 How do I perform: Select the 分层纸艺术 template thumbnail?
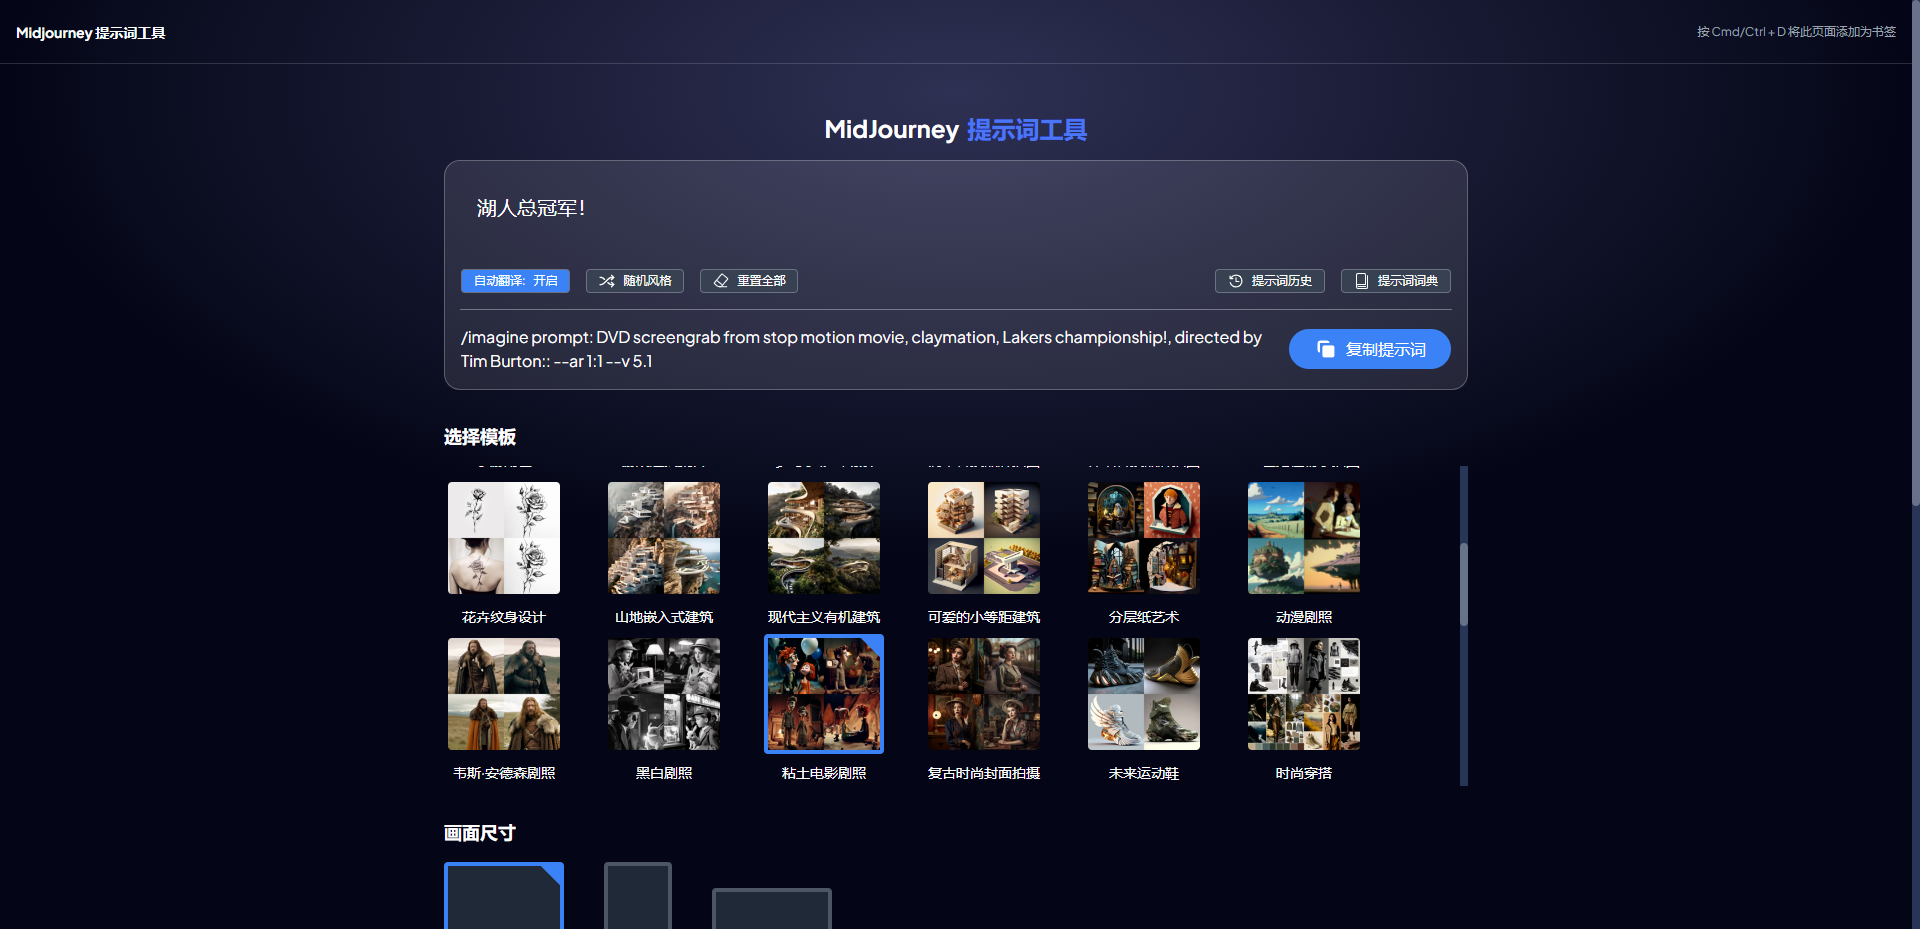1144,538
